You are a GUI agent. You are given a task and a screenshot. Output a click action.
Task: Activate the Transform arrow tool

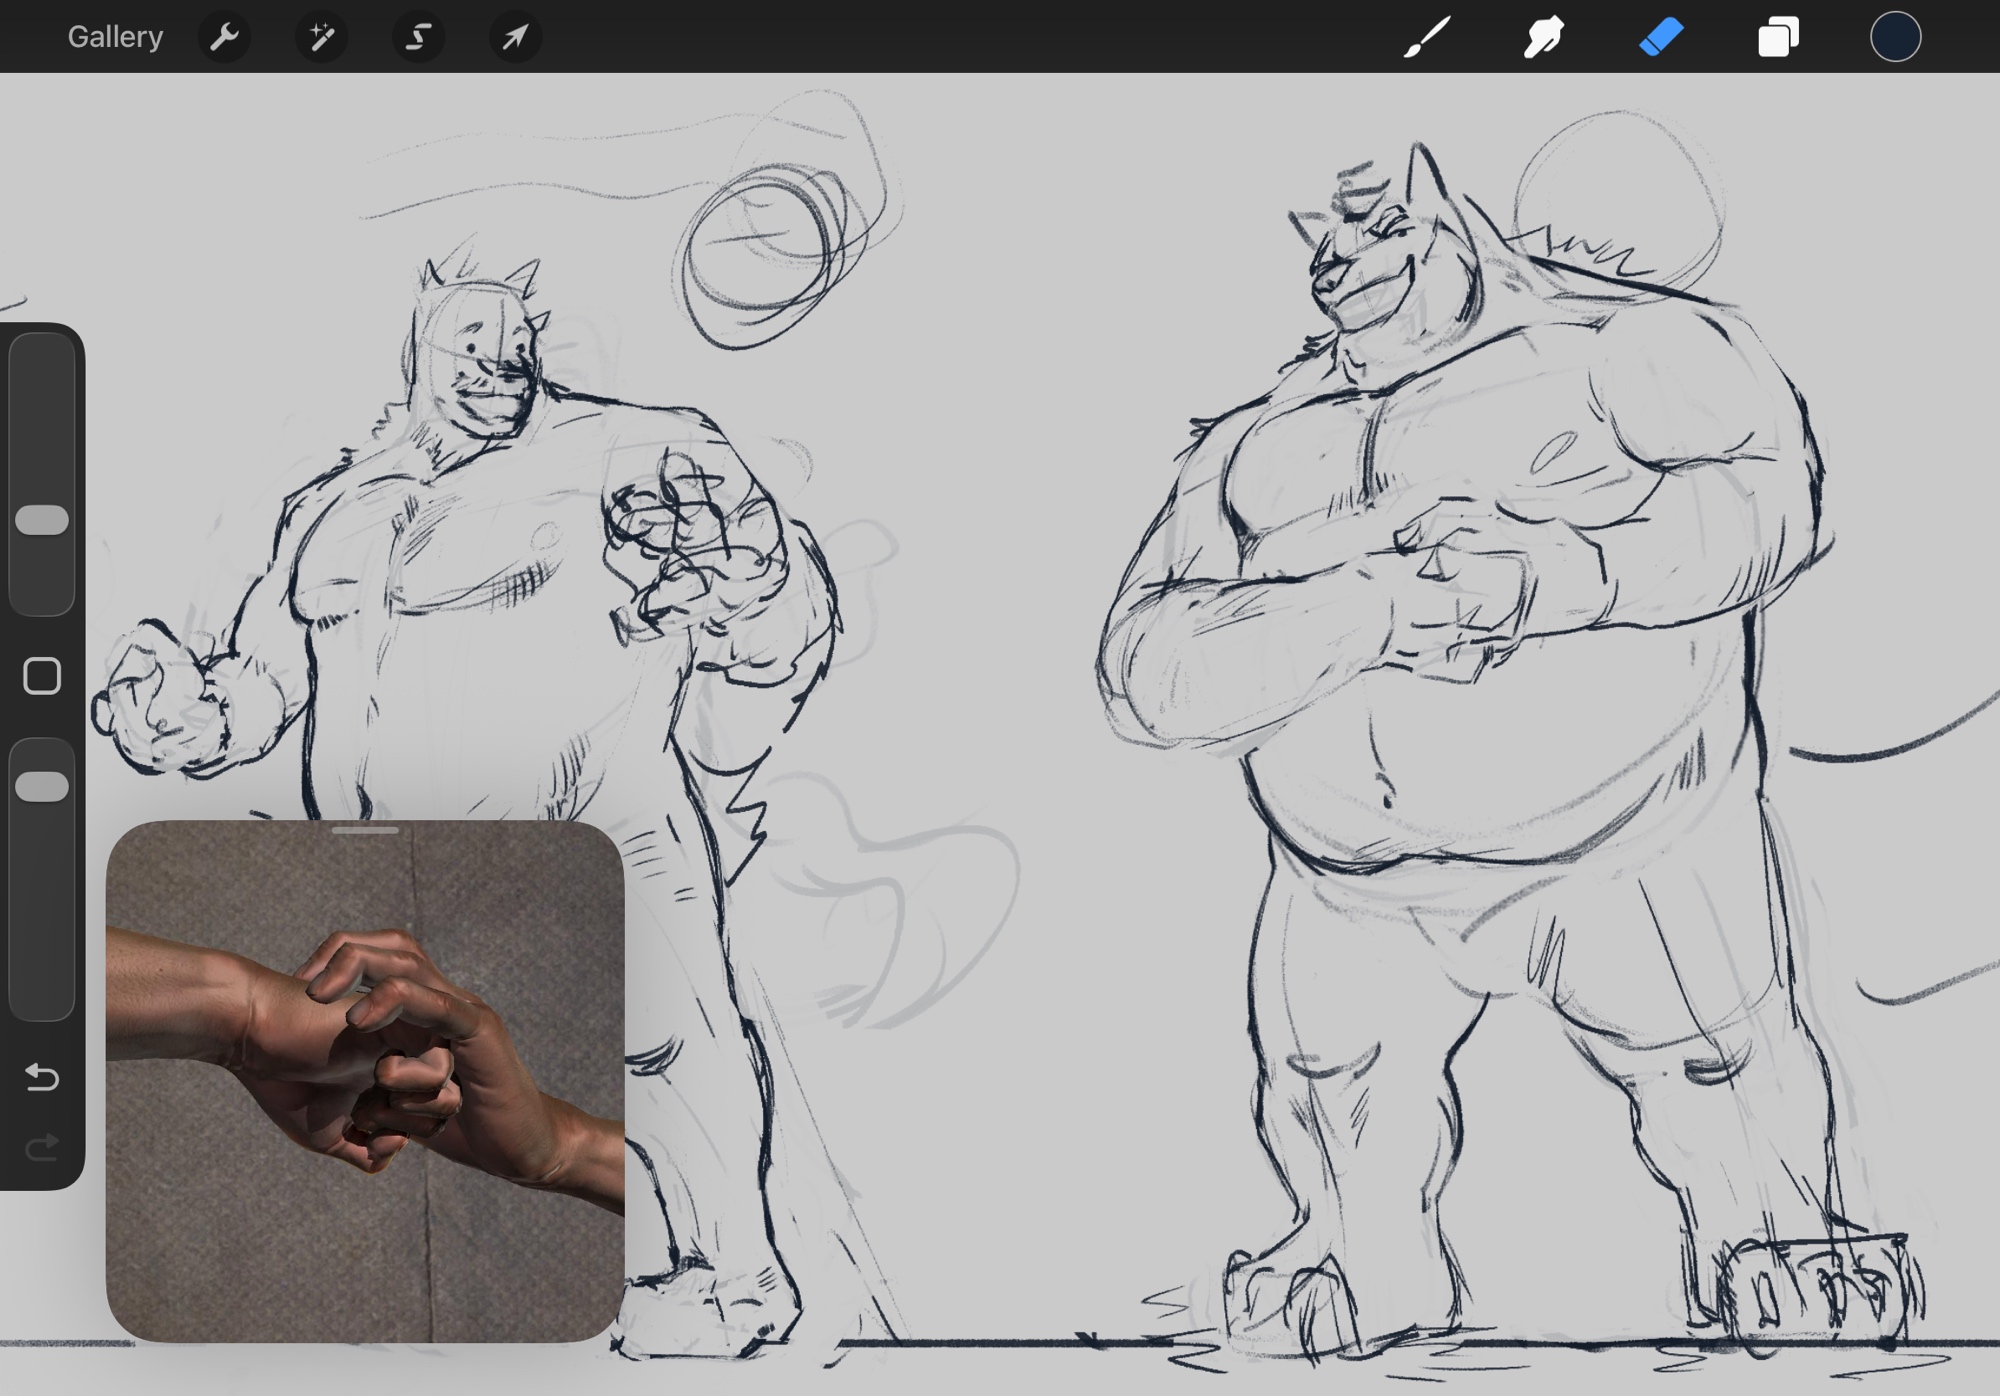coord(515,37)
